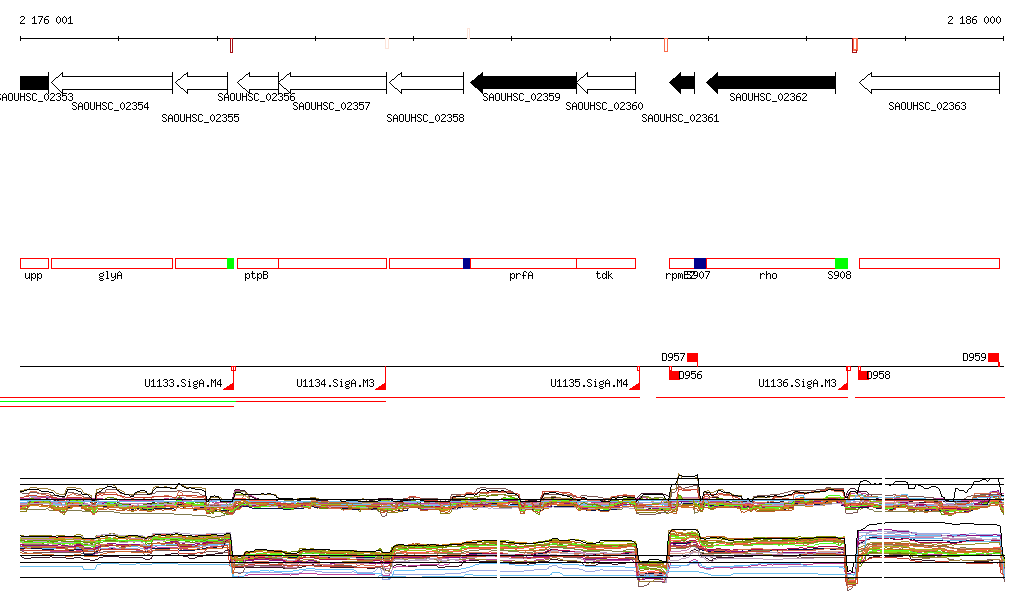Click the SAOUHSC_02358 text label

point(425,118)
